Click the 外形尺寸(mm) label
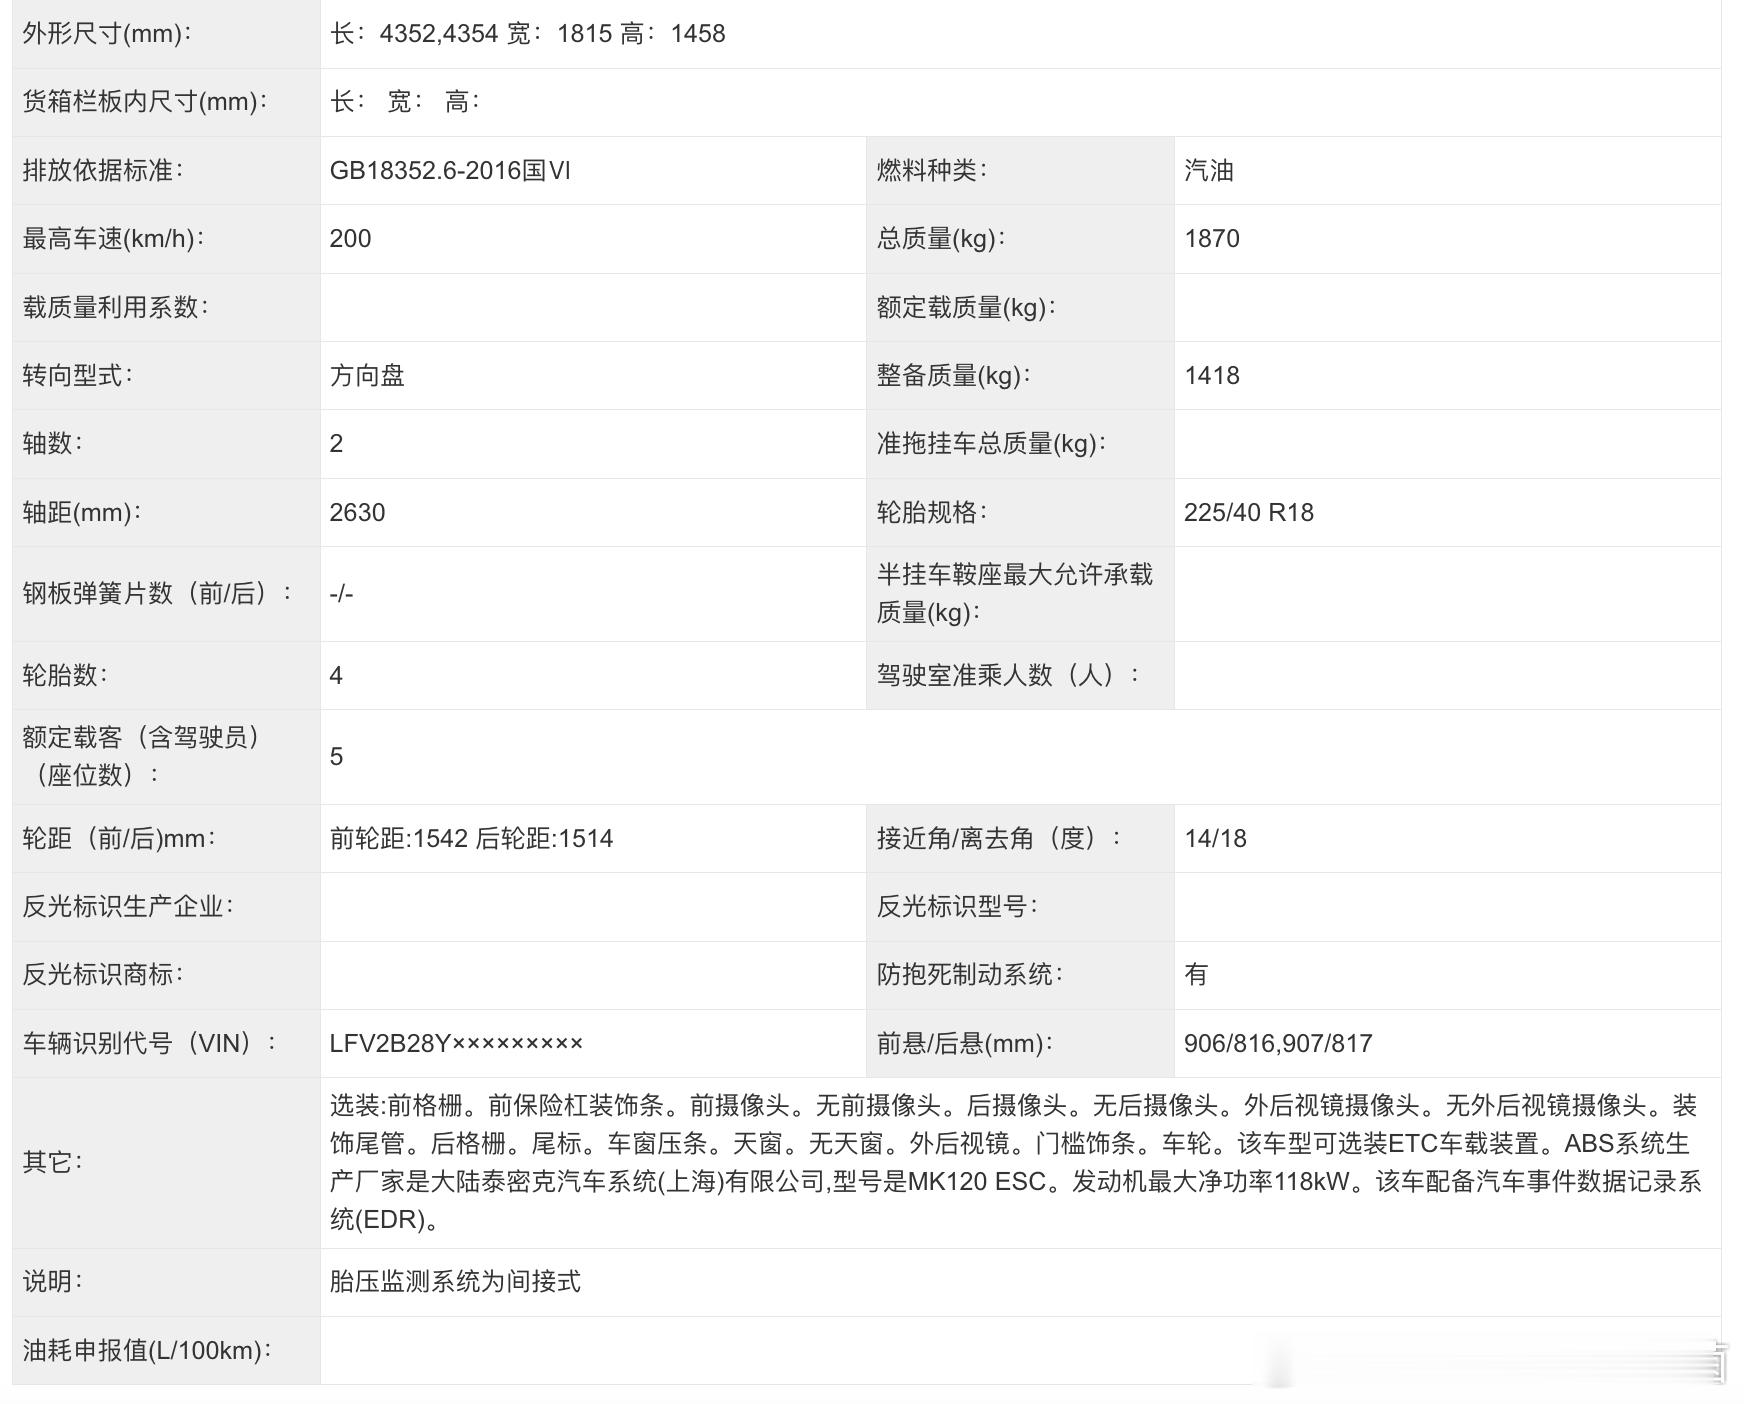Viewport: 1744px width, 1404px height. [x=107, y=34]
